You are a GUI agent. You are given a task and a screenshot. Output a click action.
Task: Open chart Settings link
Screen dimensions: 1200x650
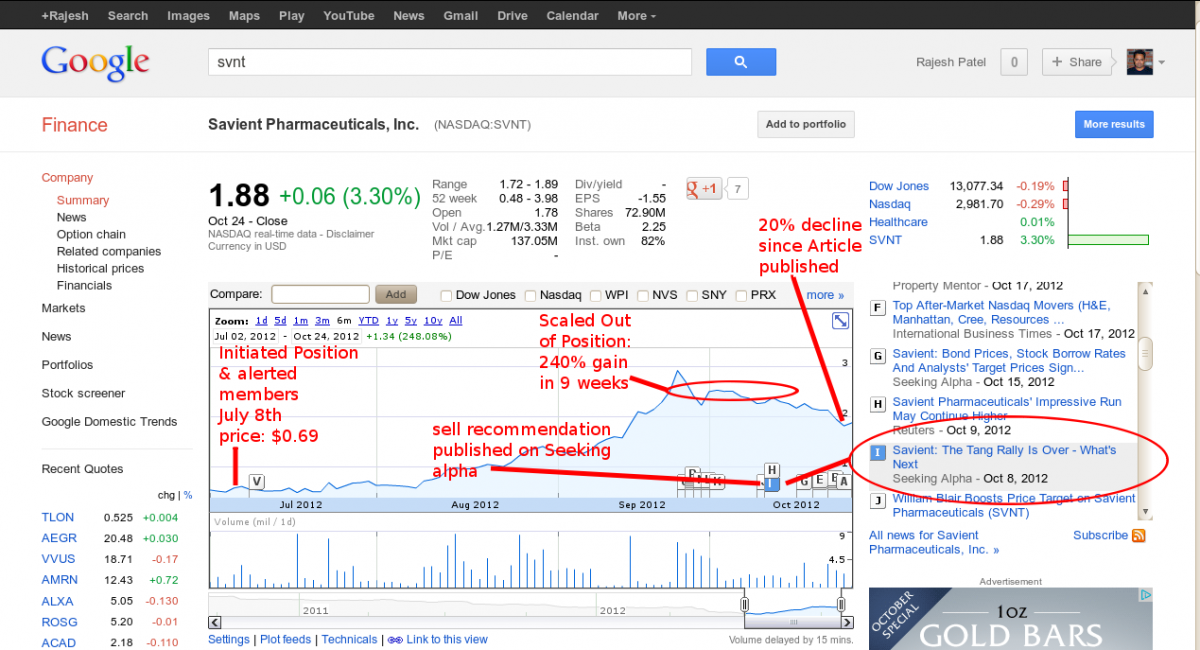[229, 640]
